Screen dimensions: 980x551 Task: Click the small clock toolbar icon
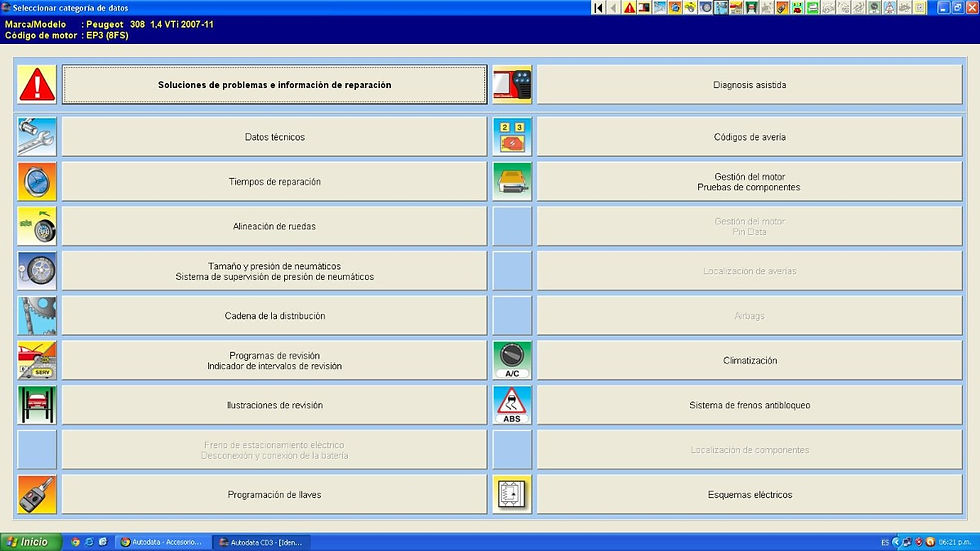675,7
